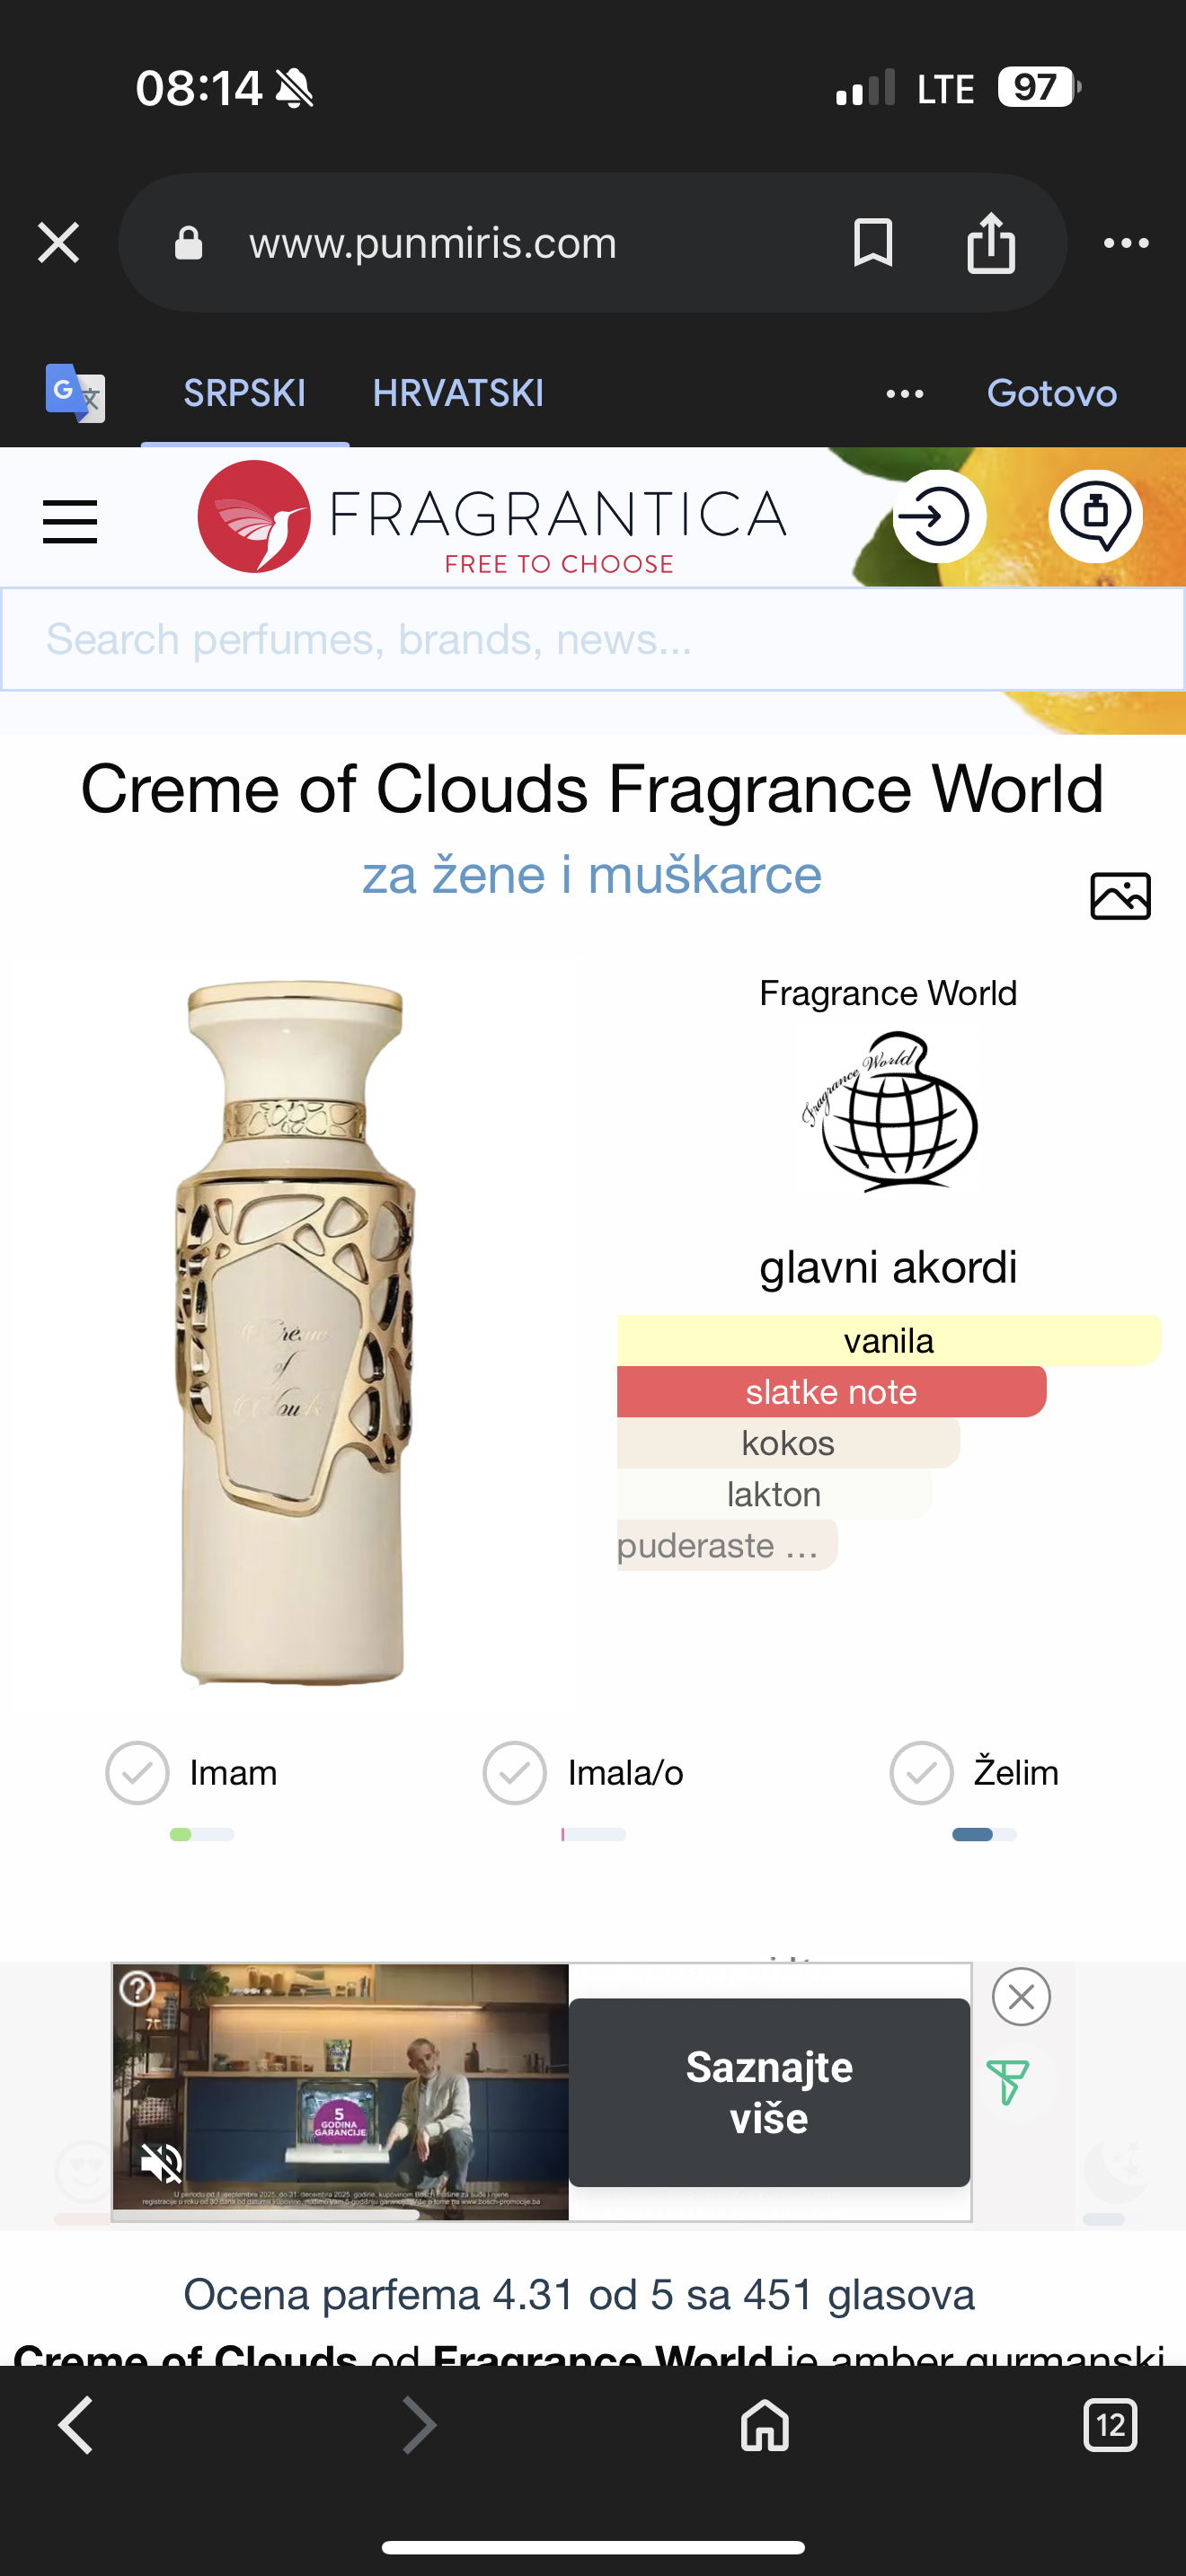
Task: Open the login icon in header
Action: (938, 516)
